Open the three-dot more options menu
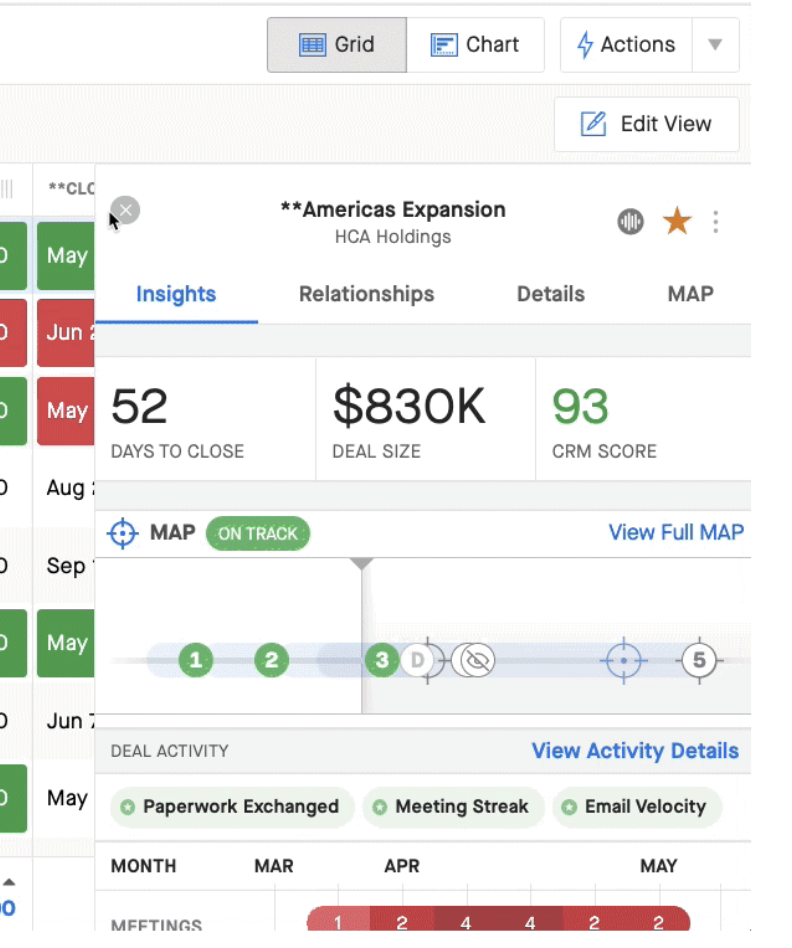The height and width of the screenshot is (948, 792). (716, 222)
